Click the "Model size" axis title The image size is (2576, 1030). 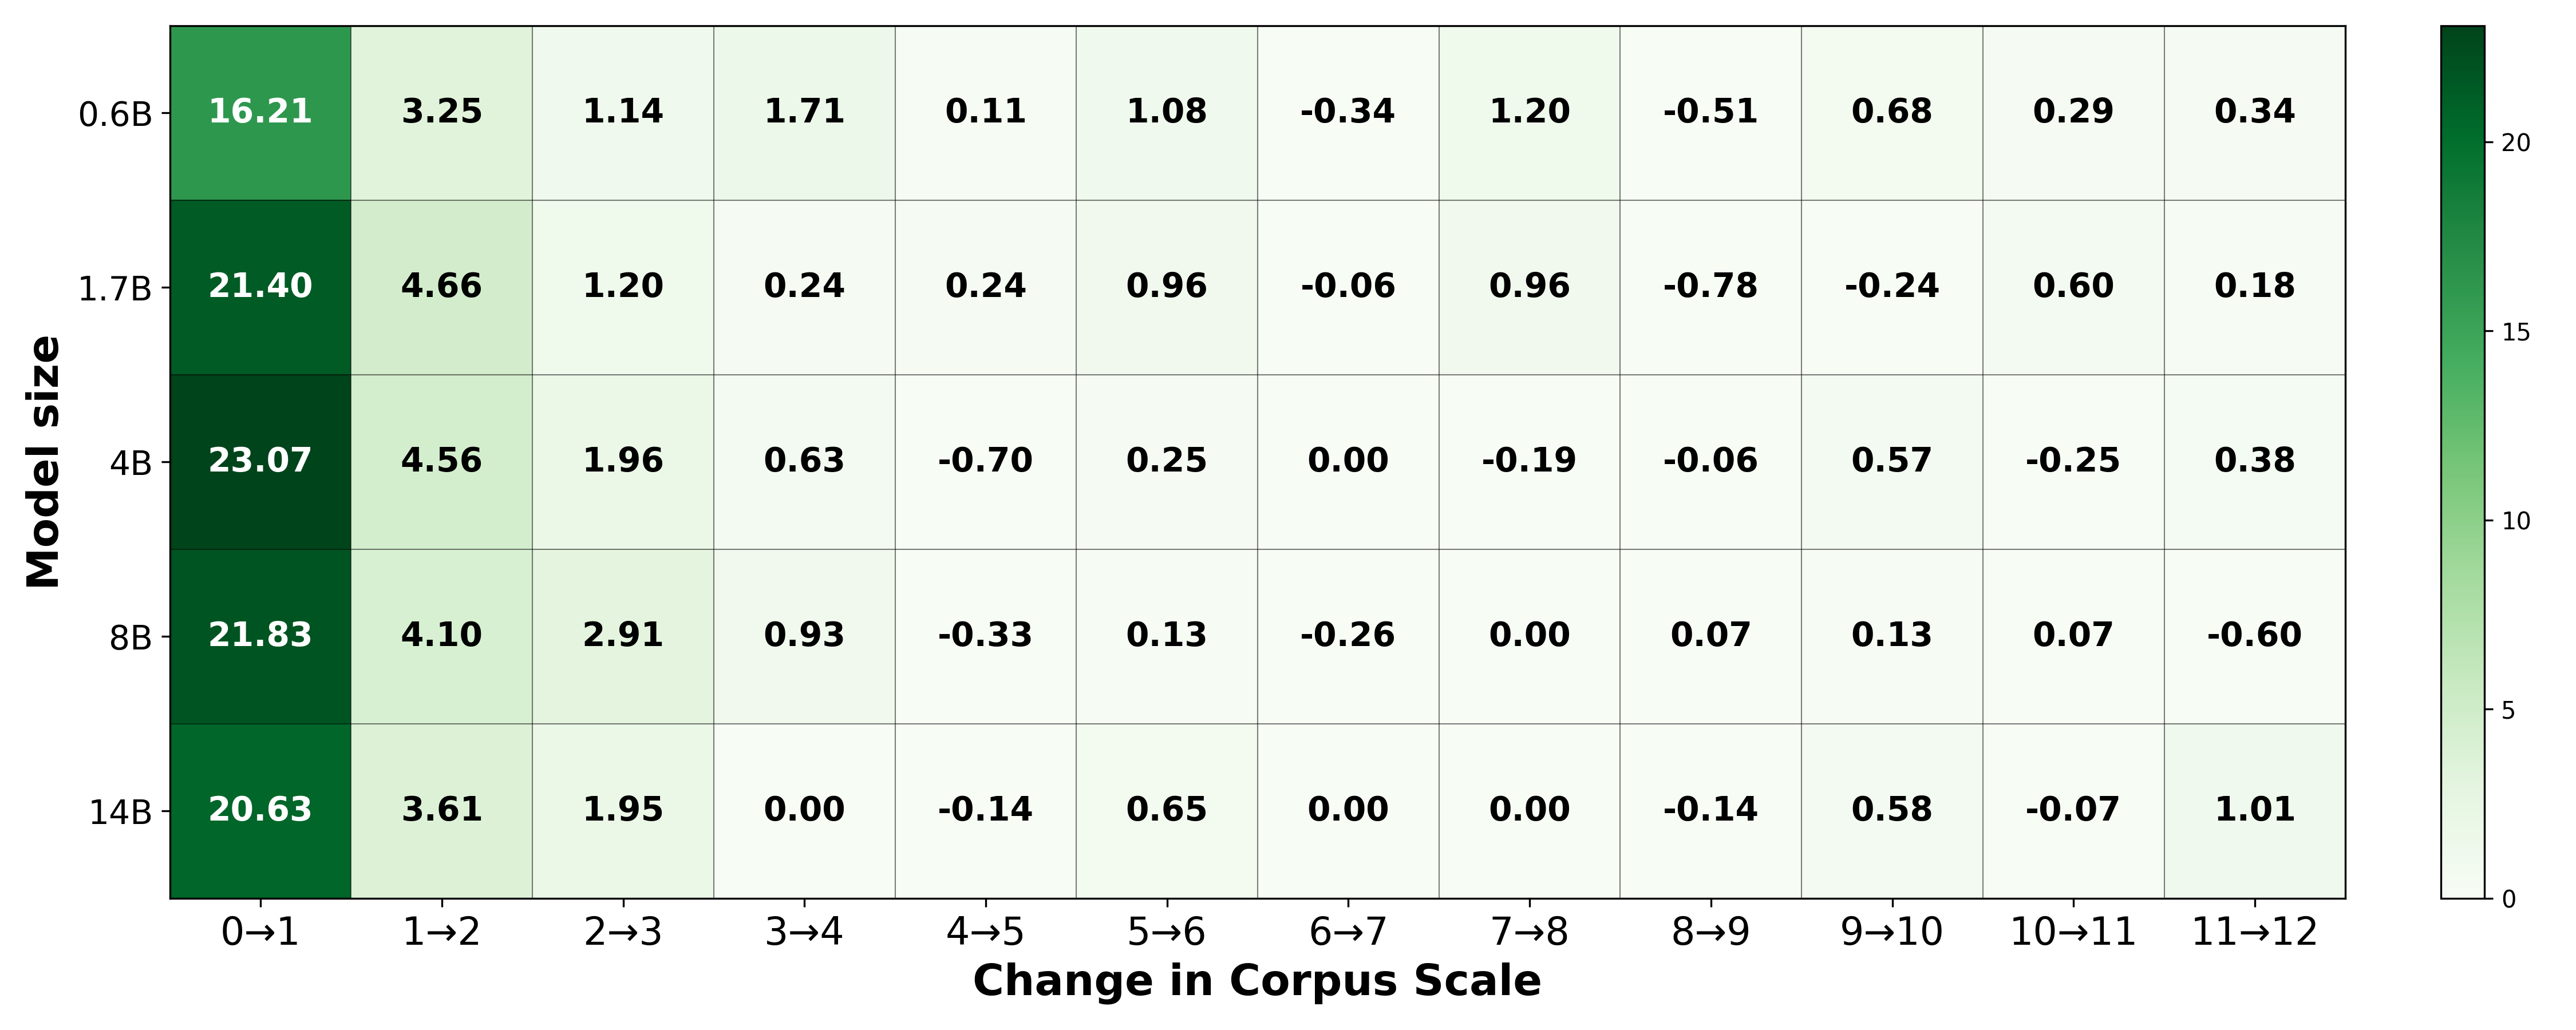click(44, 462)
